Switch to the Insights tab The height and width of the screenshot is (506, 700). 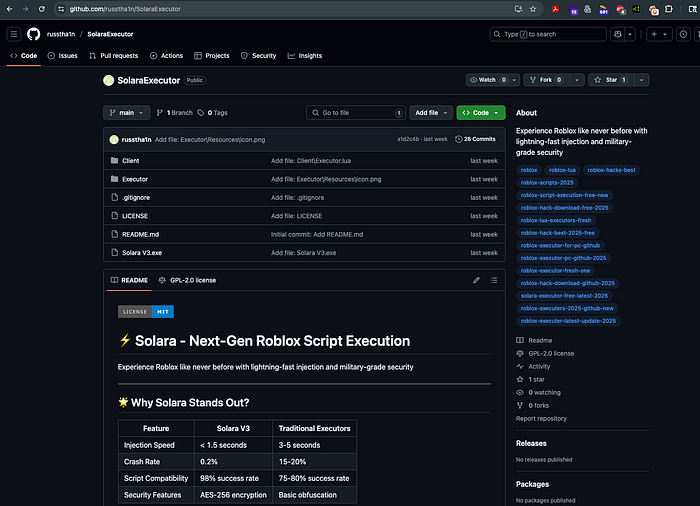[x=305, y=55]
